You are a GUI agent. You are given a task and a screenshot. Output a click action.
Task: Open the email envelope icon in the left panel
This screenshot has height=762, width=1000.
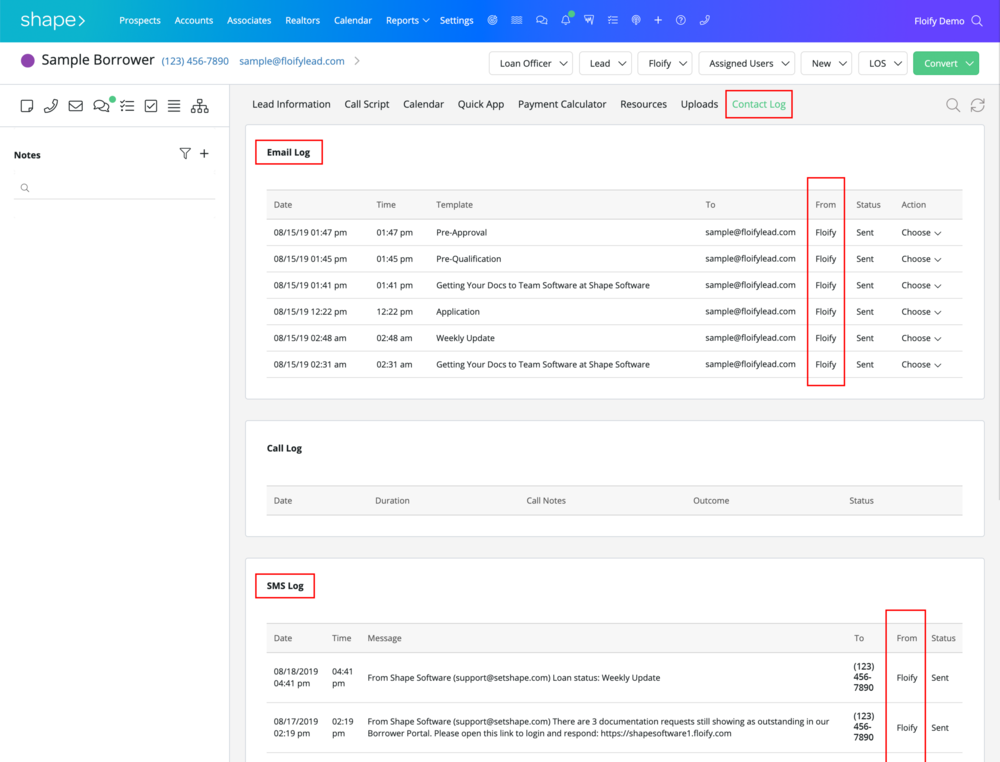pos(76,106)
